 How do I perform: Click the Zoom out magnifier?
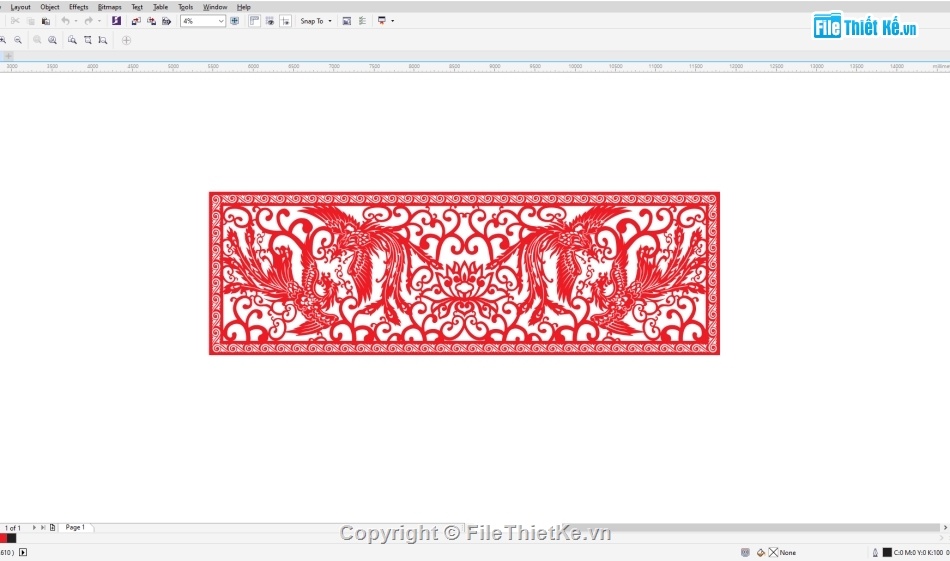pos(18,40)
